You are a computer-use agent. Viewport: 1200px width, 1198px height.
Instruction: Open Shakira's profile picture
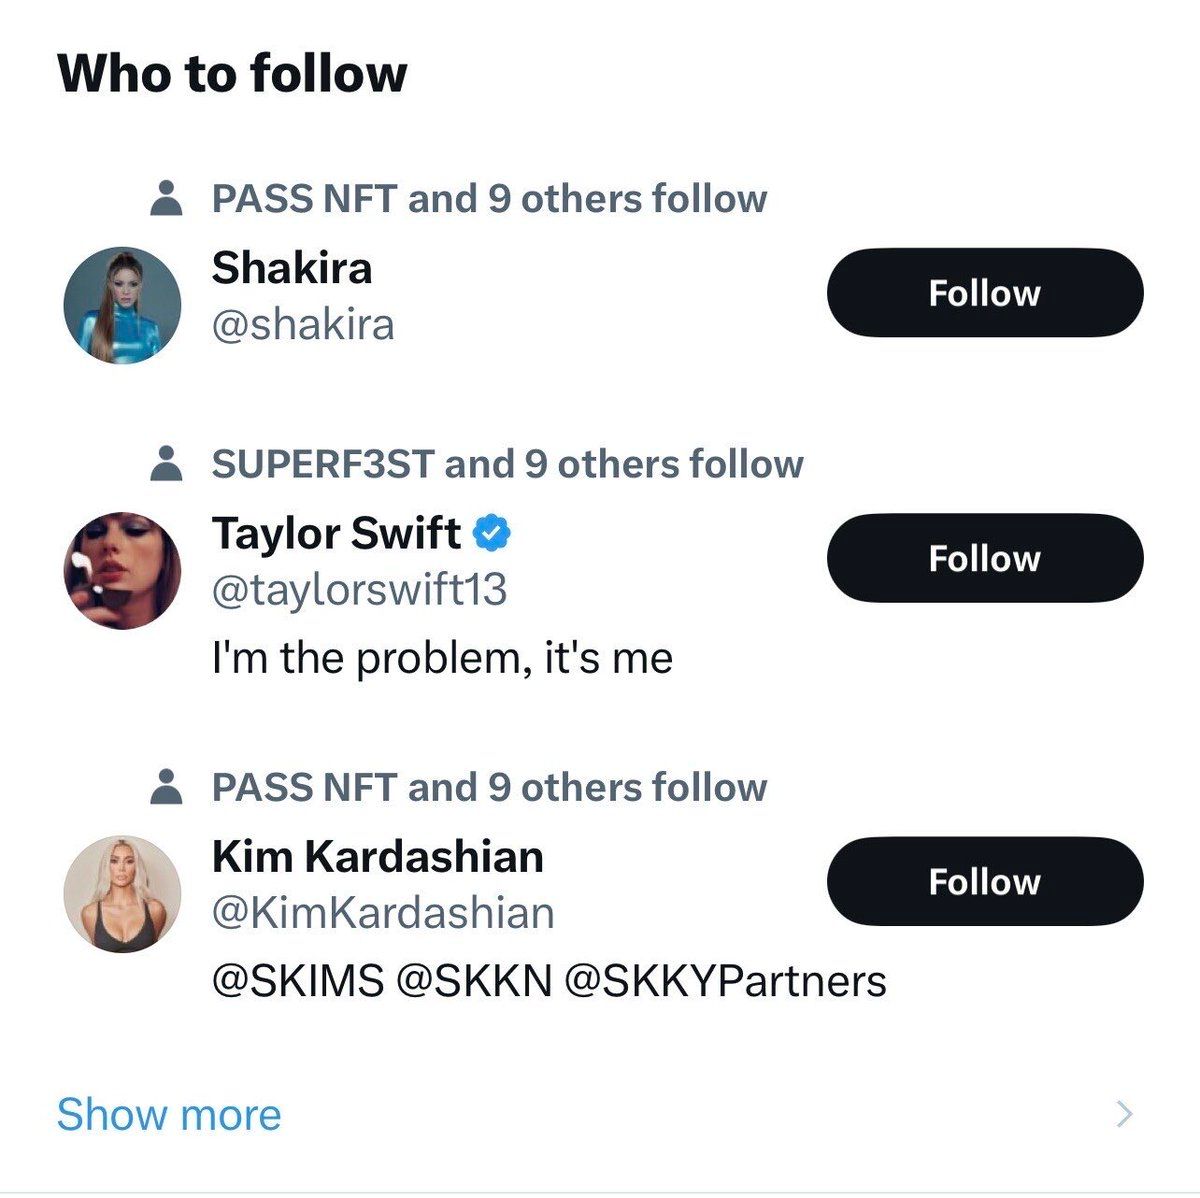pyautogui.click(x=122, y=305)
